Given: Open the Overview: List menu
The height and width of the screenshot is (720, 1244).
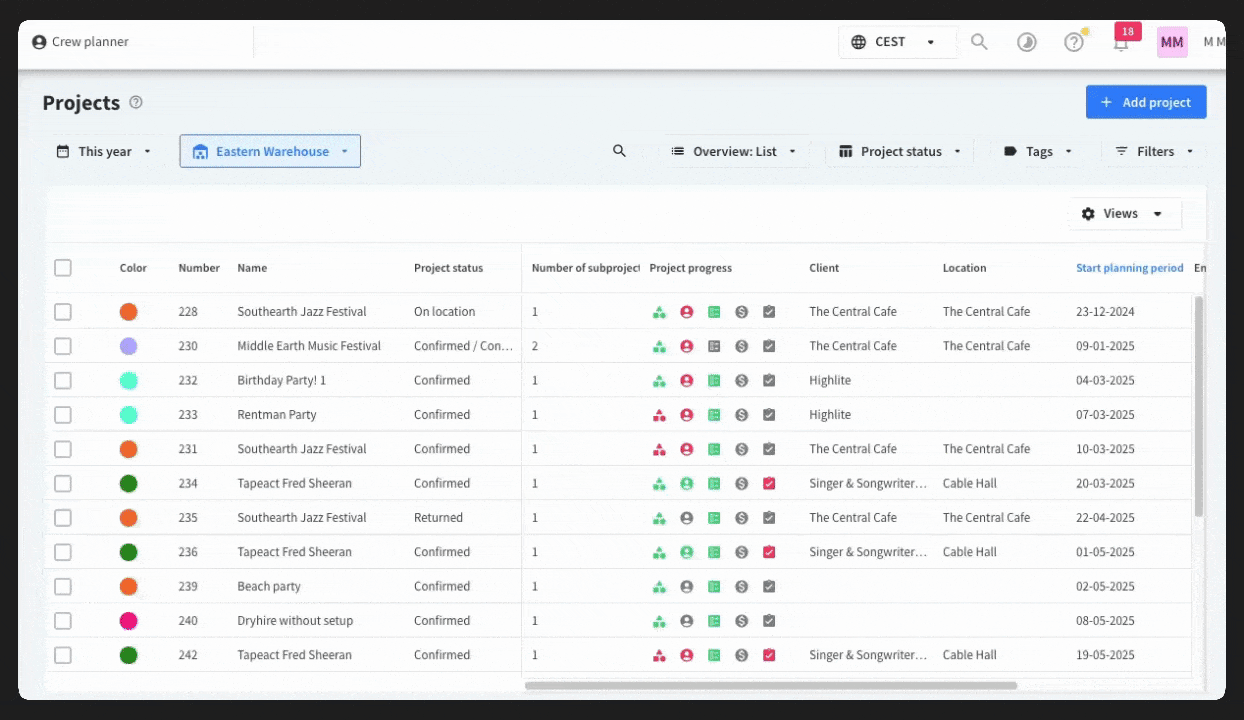Looking at the screenshot, I should tap(734, 152).
